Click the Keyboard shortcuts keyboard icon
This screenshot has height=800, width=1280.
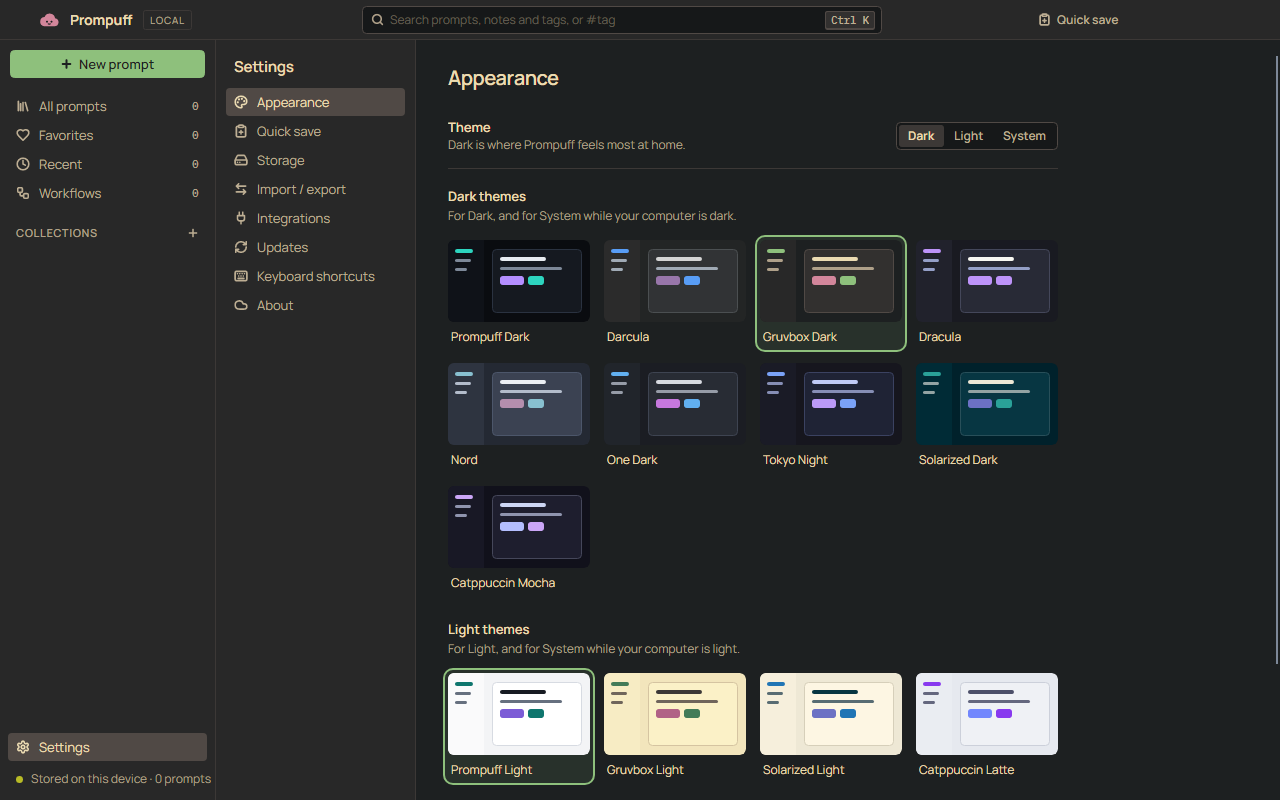(x=241, y=276)
